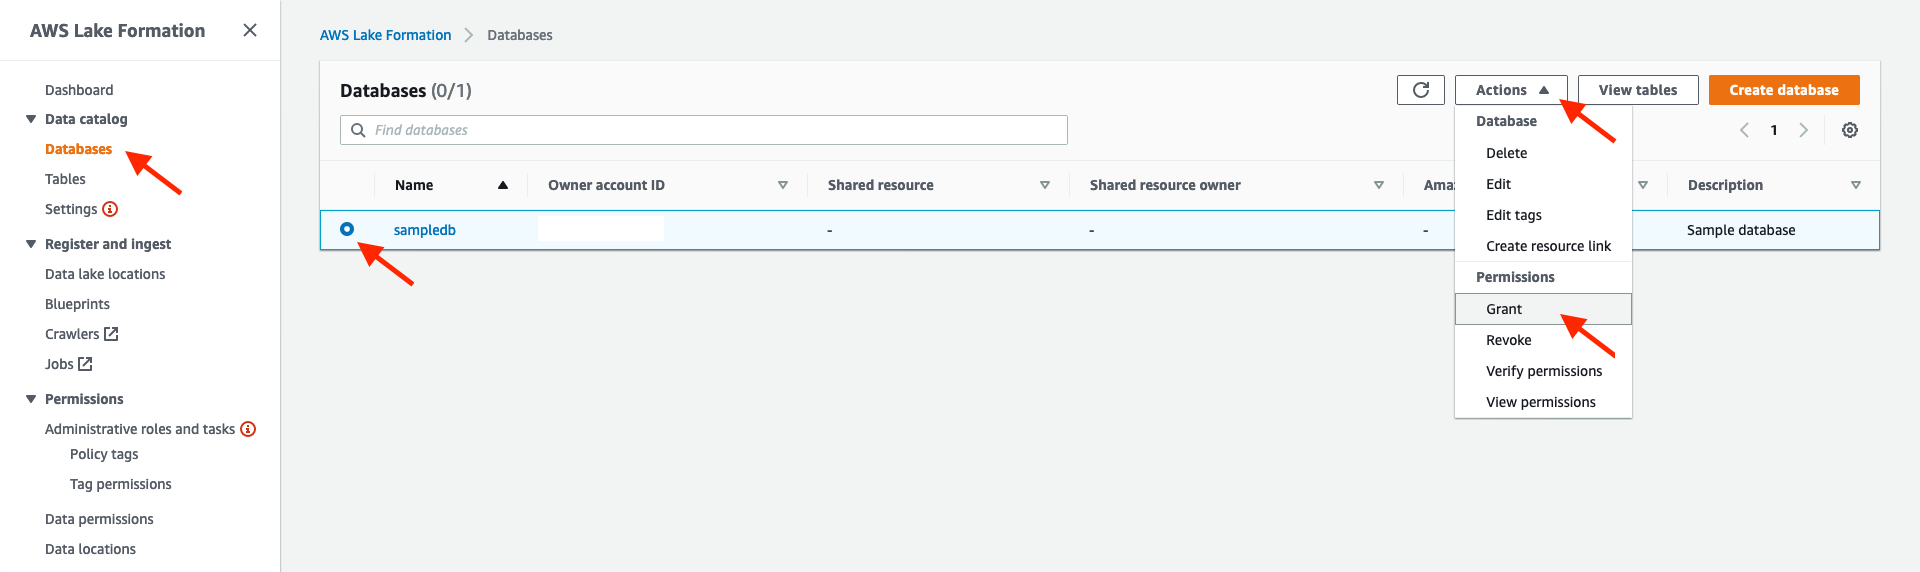Open Tables in sidebar
Screen dimensions: 1920x572
(x=65, y=179)
